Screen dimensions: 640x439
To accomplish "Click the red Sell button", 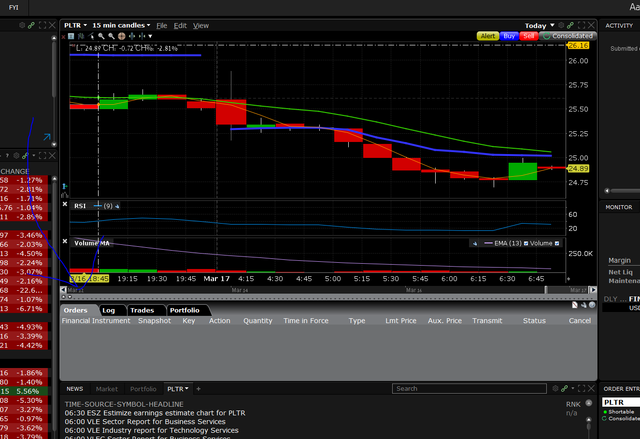I will pyautogui.click(x=529, y=36).
